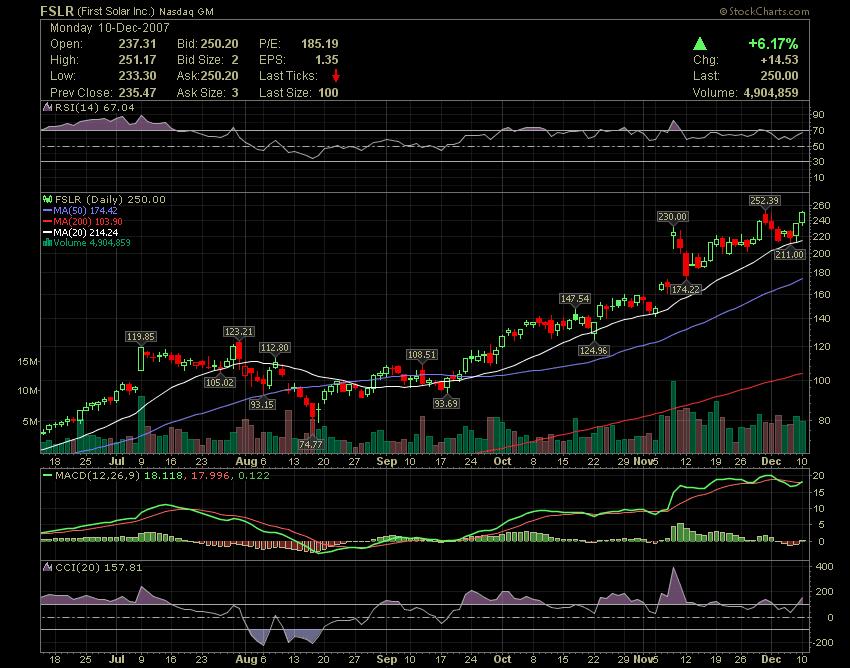The image size is (850, 668).
Task: Click the 123.21 price callout
Action: [239, 331]
